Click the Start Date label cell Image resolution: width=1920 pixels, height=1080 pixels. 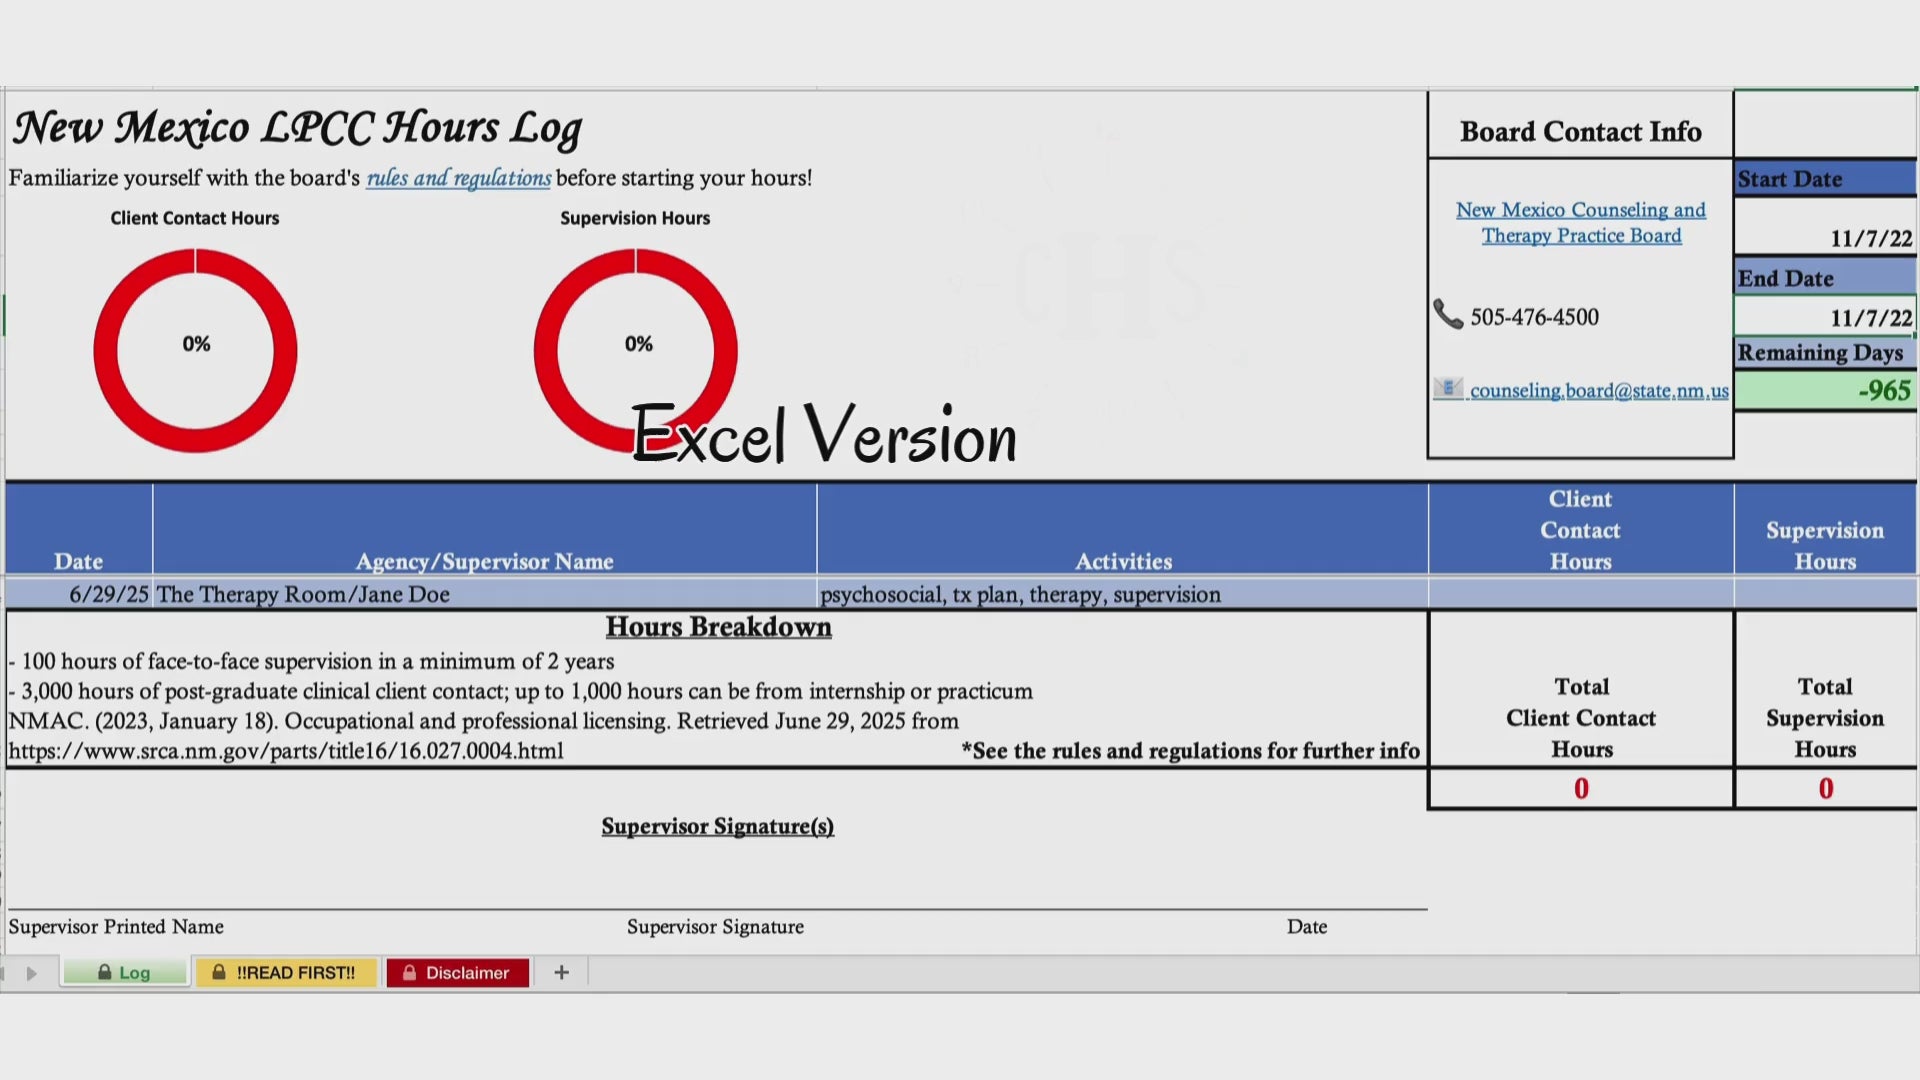pyautogui.click(x=1826, y=179)
